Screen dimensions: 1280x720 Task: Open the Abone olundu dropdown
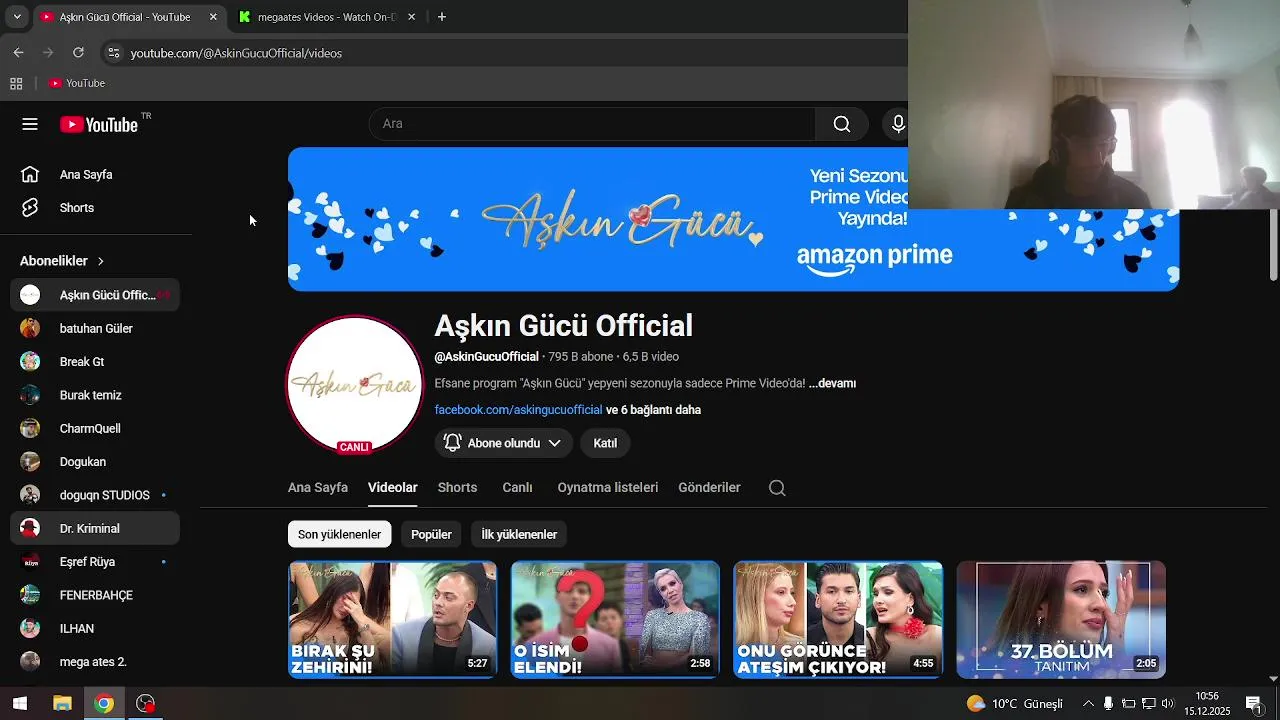tap(504, 443)
